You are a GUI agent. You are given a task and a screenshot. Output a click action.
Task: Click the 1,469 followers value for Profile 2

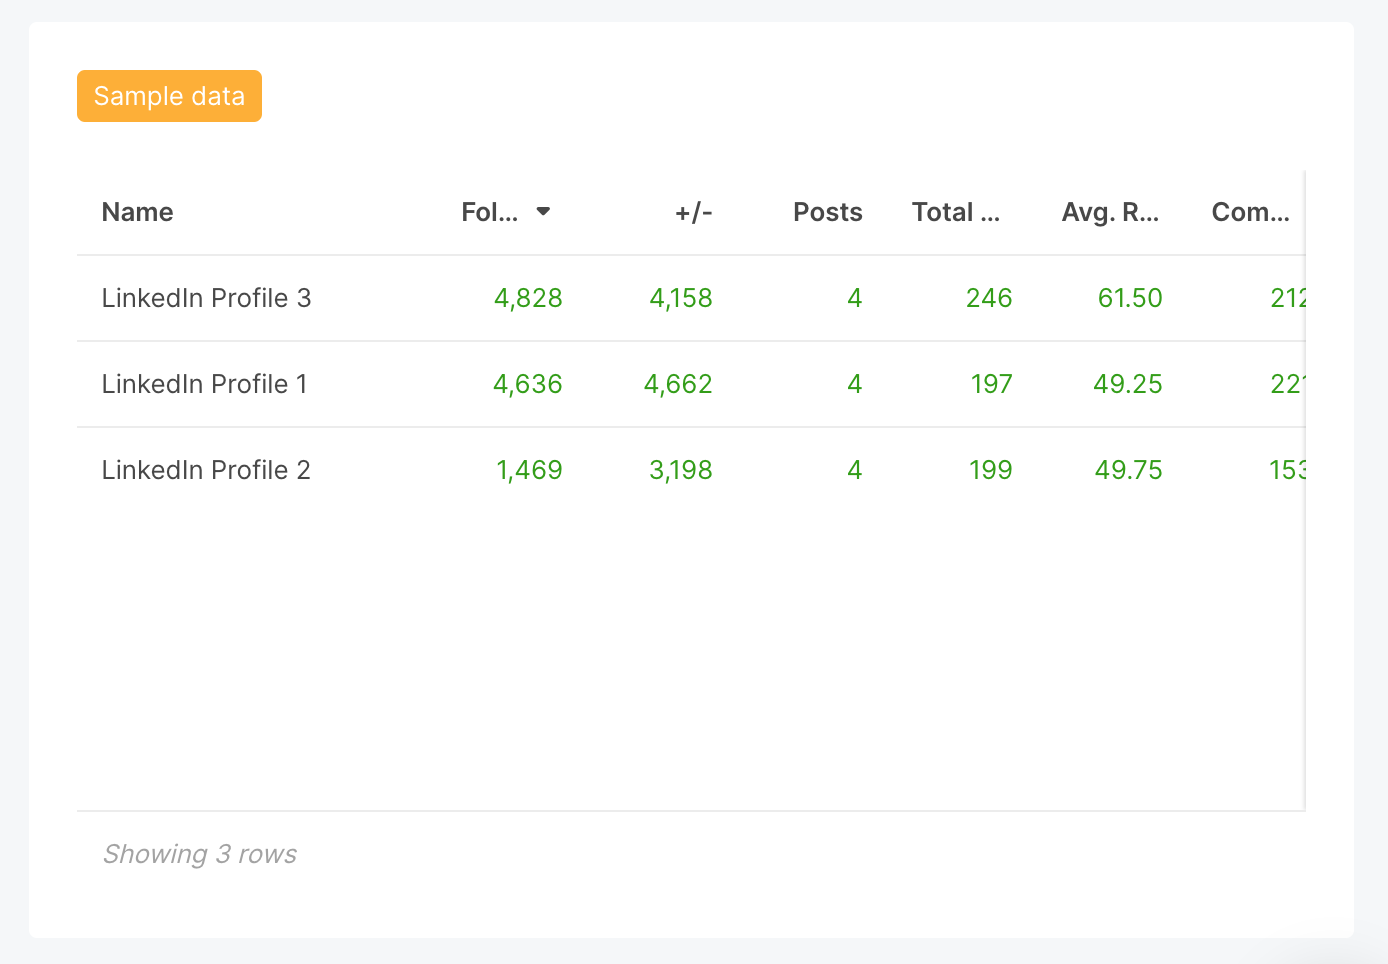[530, 469]
